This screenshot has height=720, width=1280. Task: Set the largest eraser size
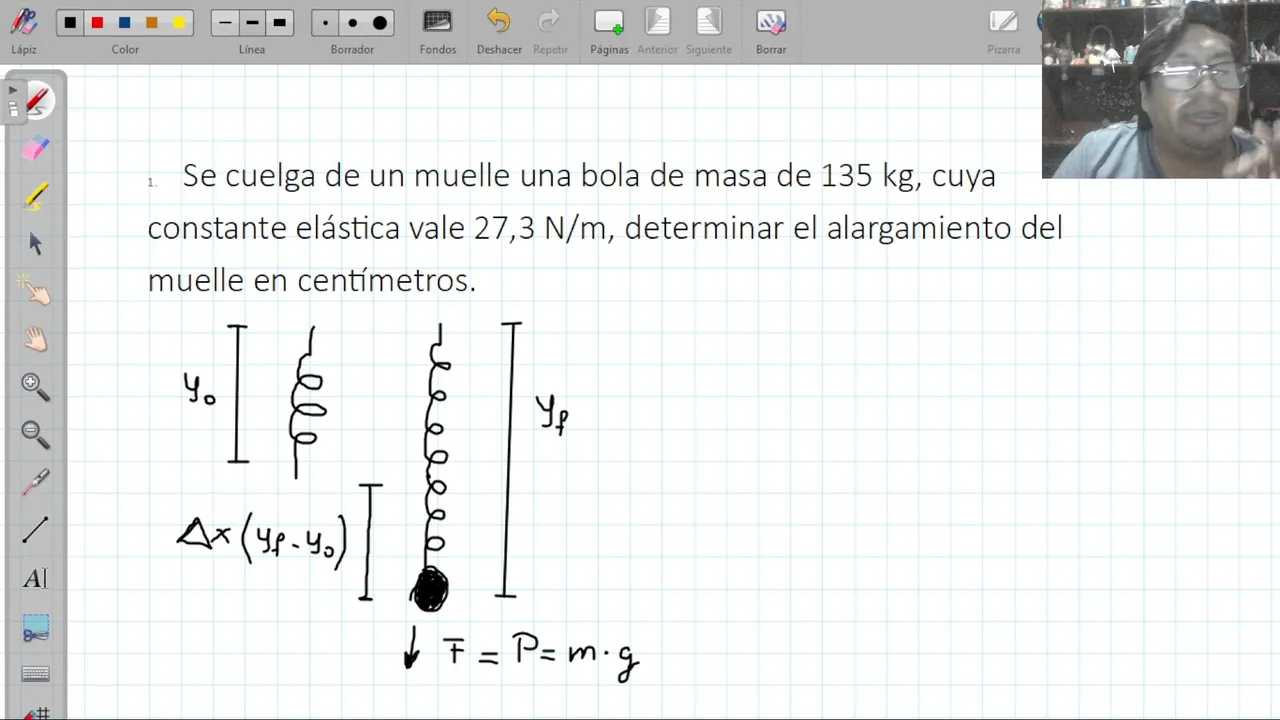click(x=380, y=23)
